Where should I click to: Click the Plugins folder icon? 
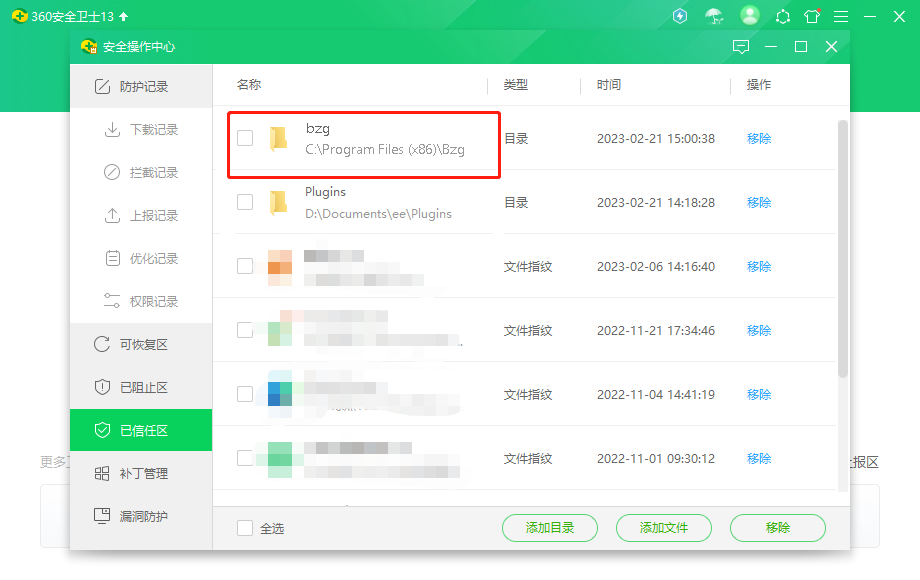279,203
